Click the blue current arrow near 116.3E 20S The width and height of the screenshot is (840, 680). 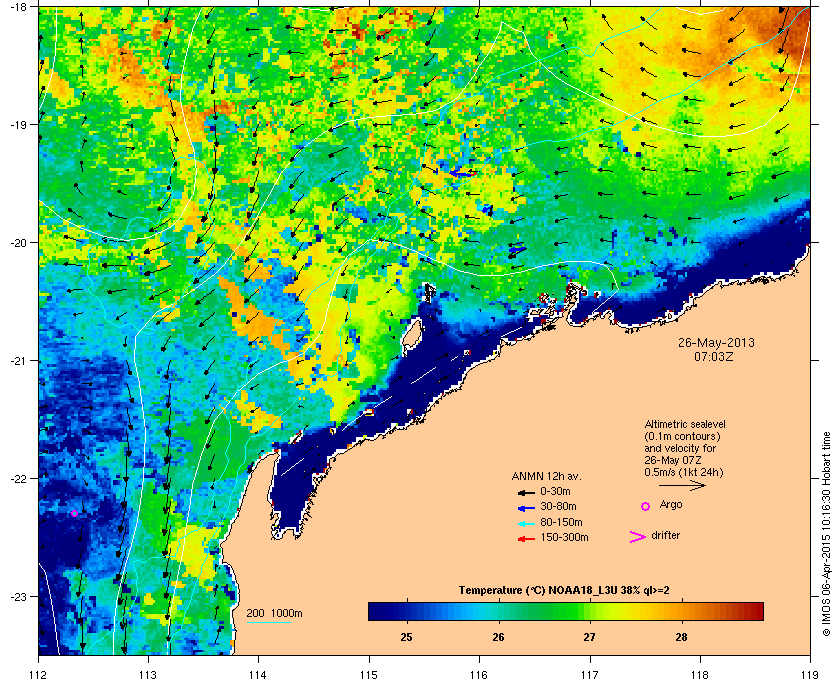click(517, 250)
